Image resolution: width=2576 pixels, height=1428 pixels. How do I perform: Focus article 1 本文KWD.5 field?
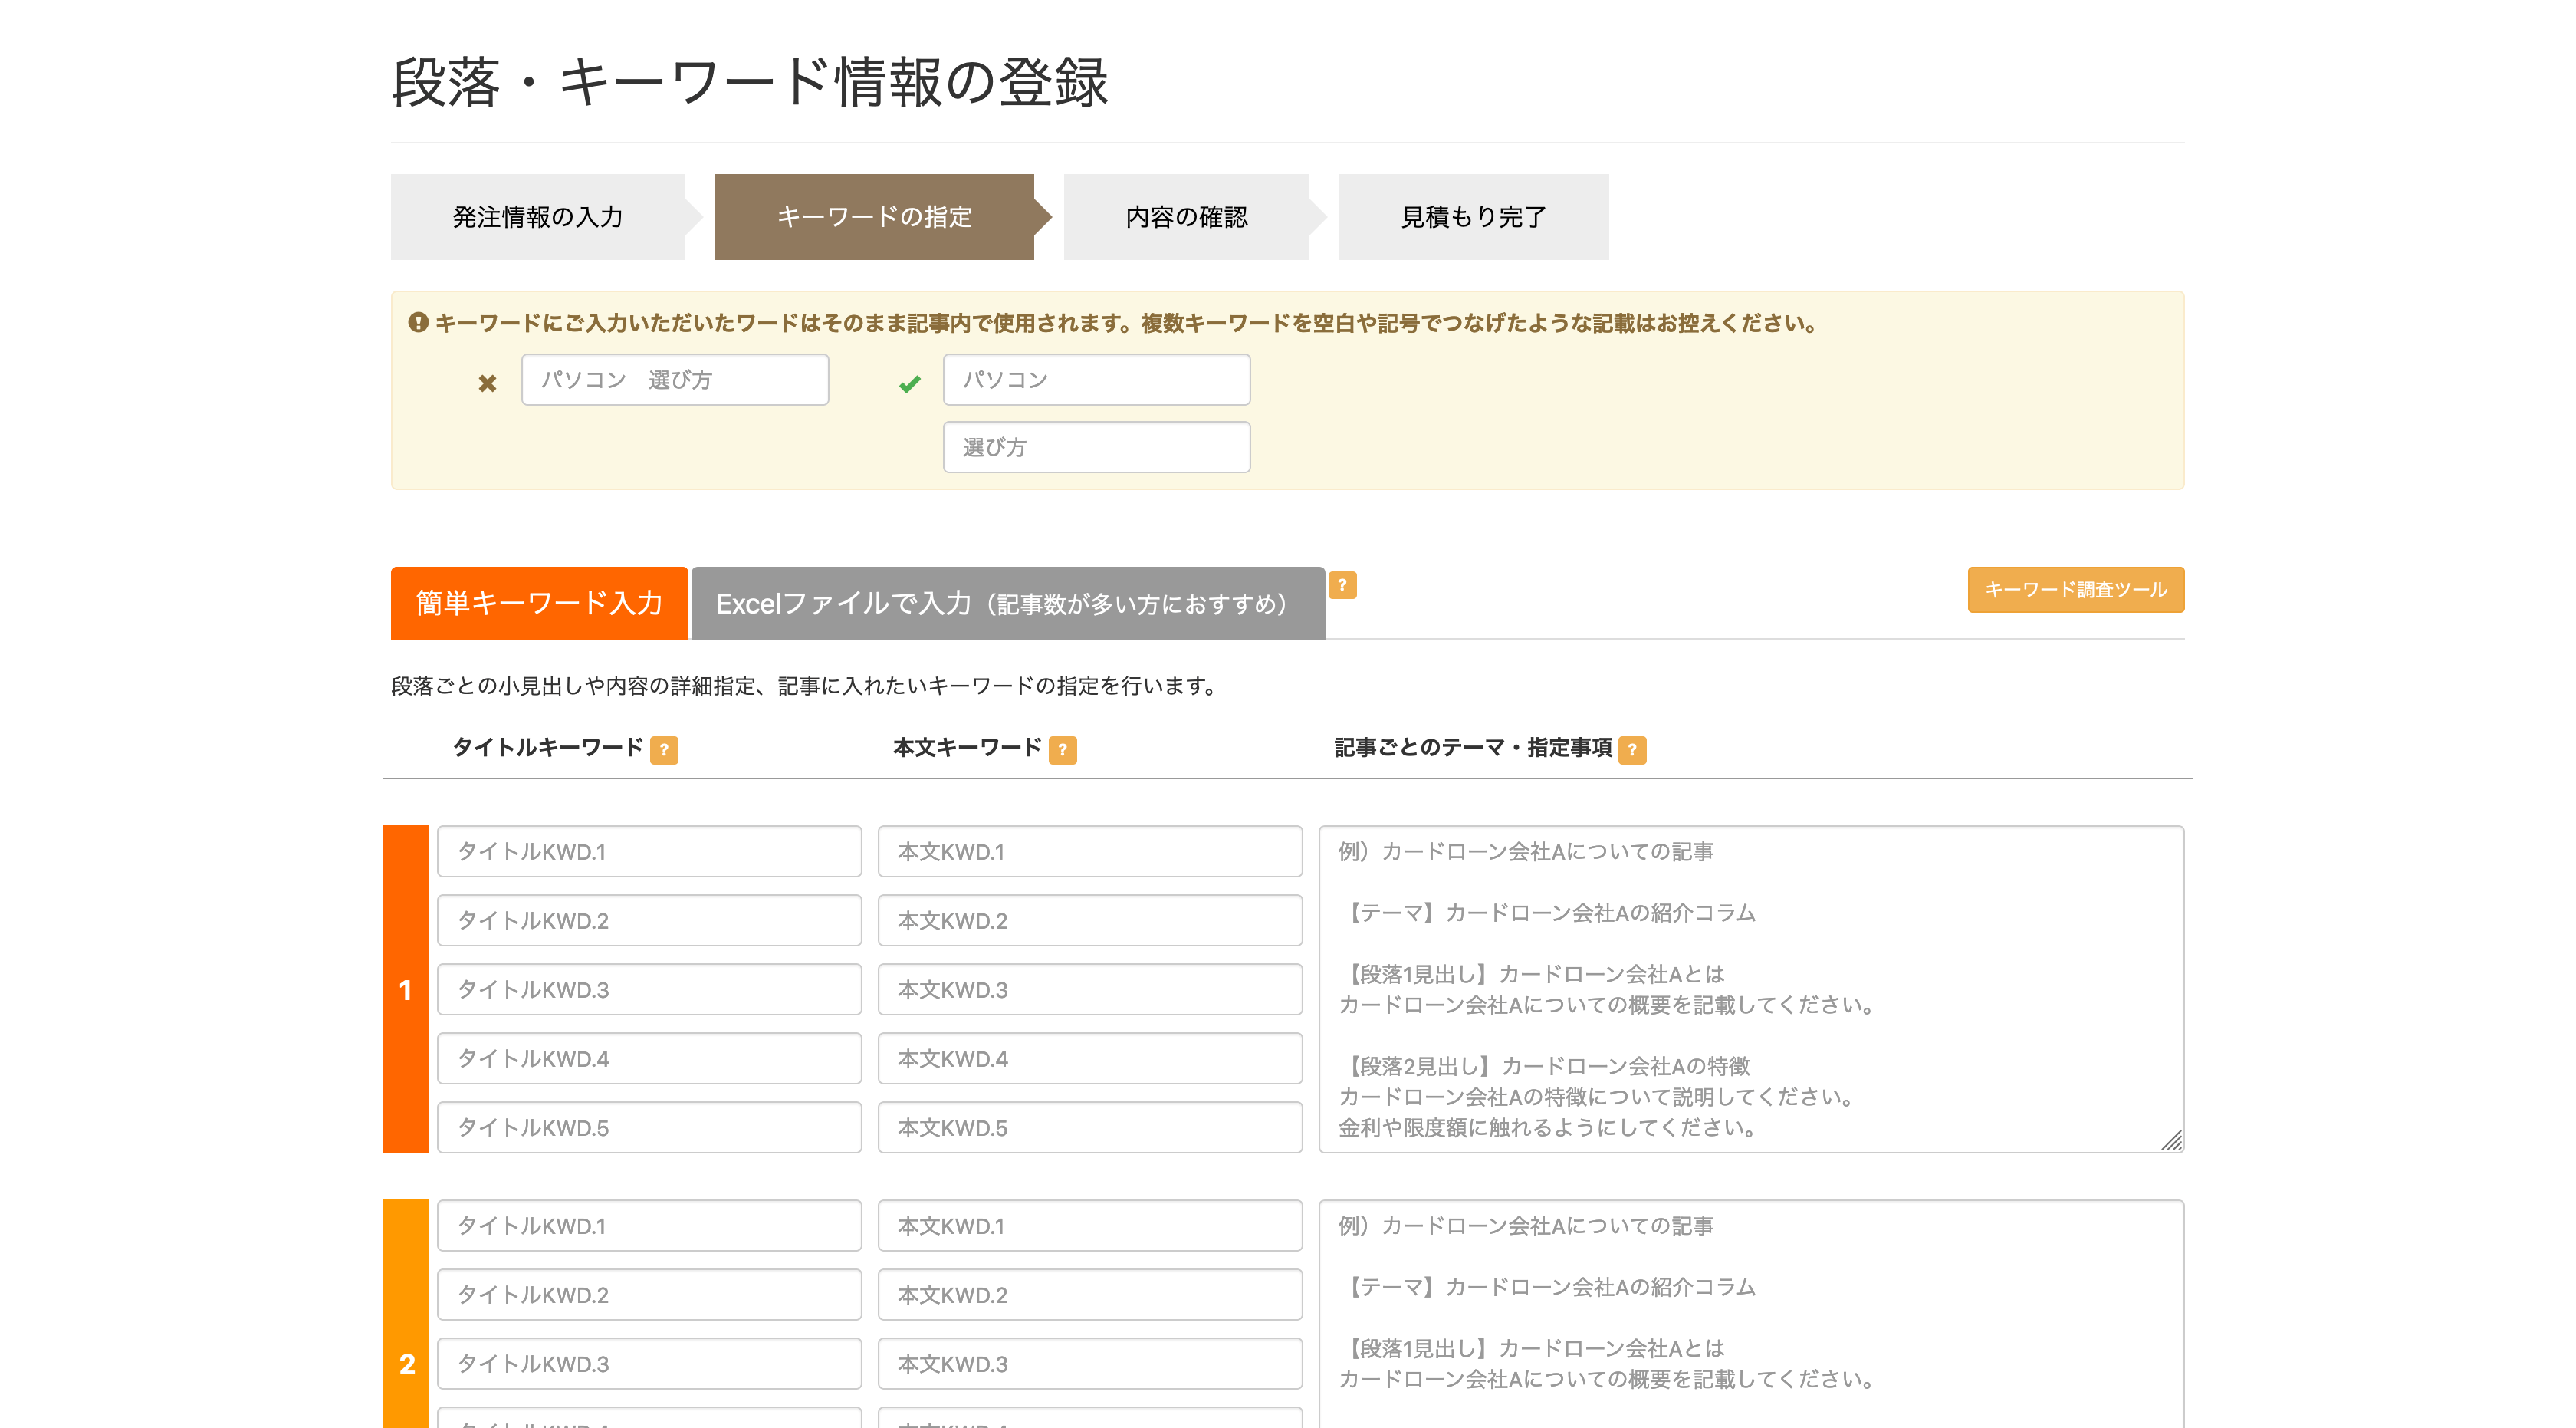tap(1090, 1127)
